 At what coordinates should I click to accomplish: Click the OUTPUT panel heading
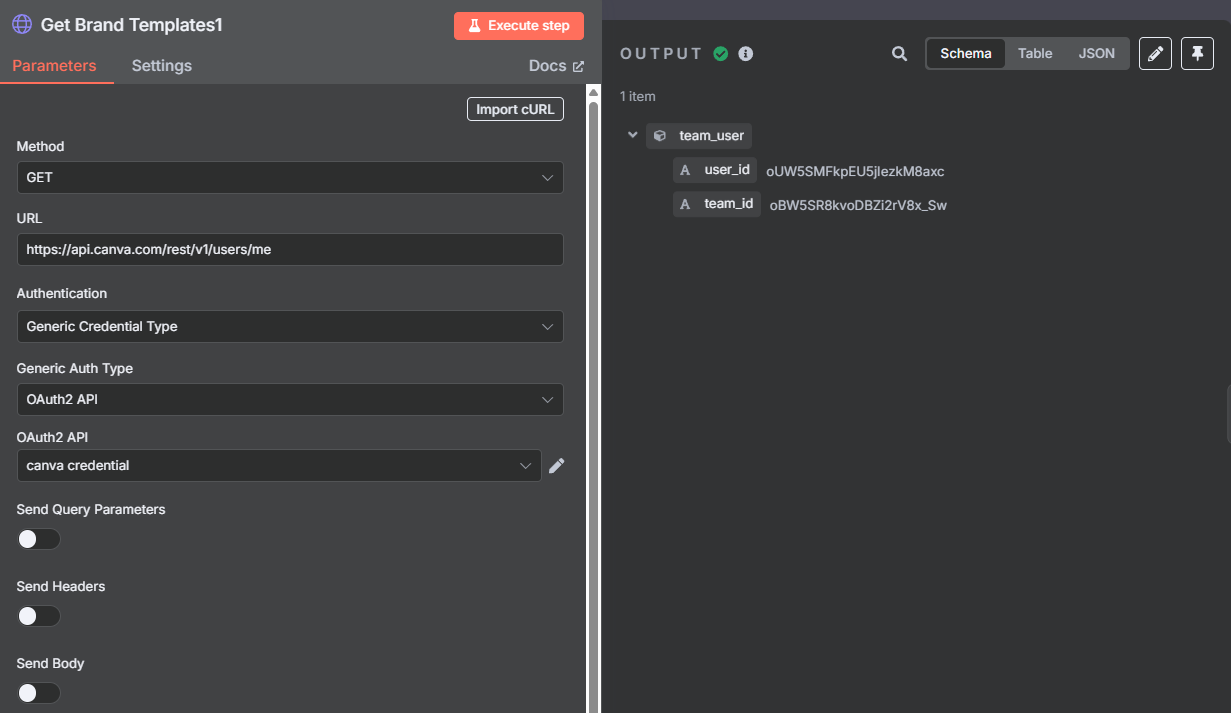[662, 54]
